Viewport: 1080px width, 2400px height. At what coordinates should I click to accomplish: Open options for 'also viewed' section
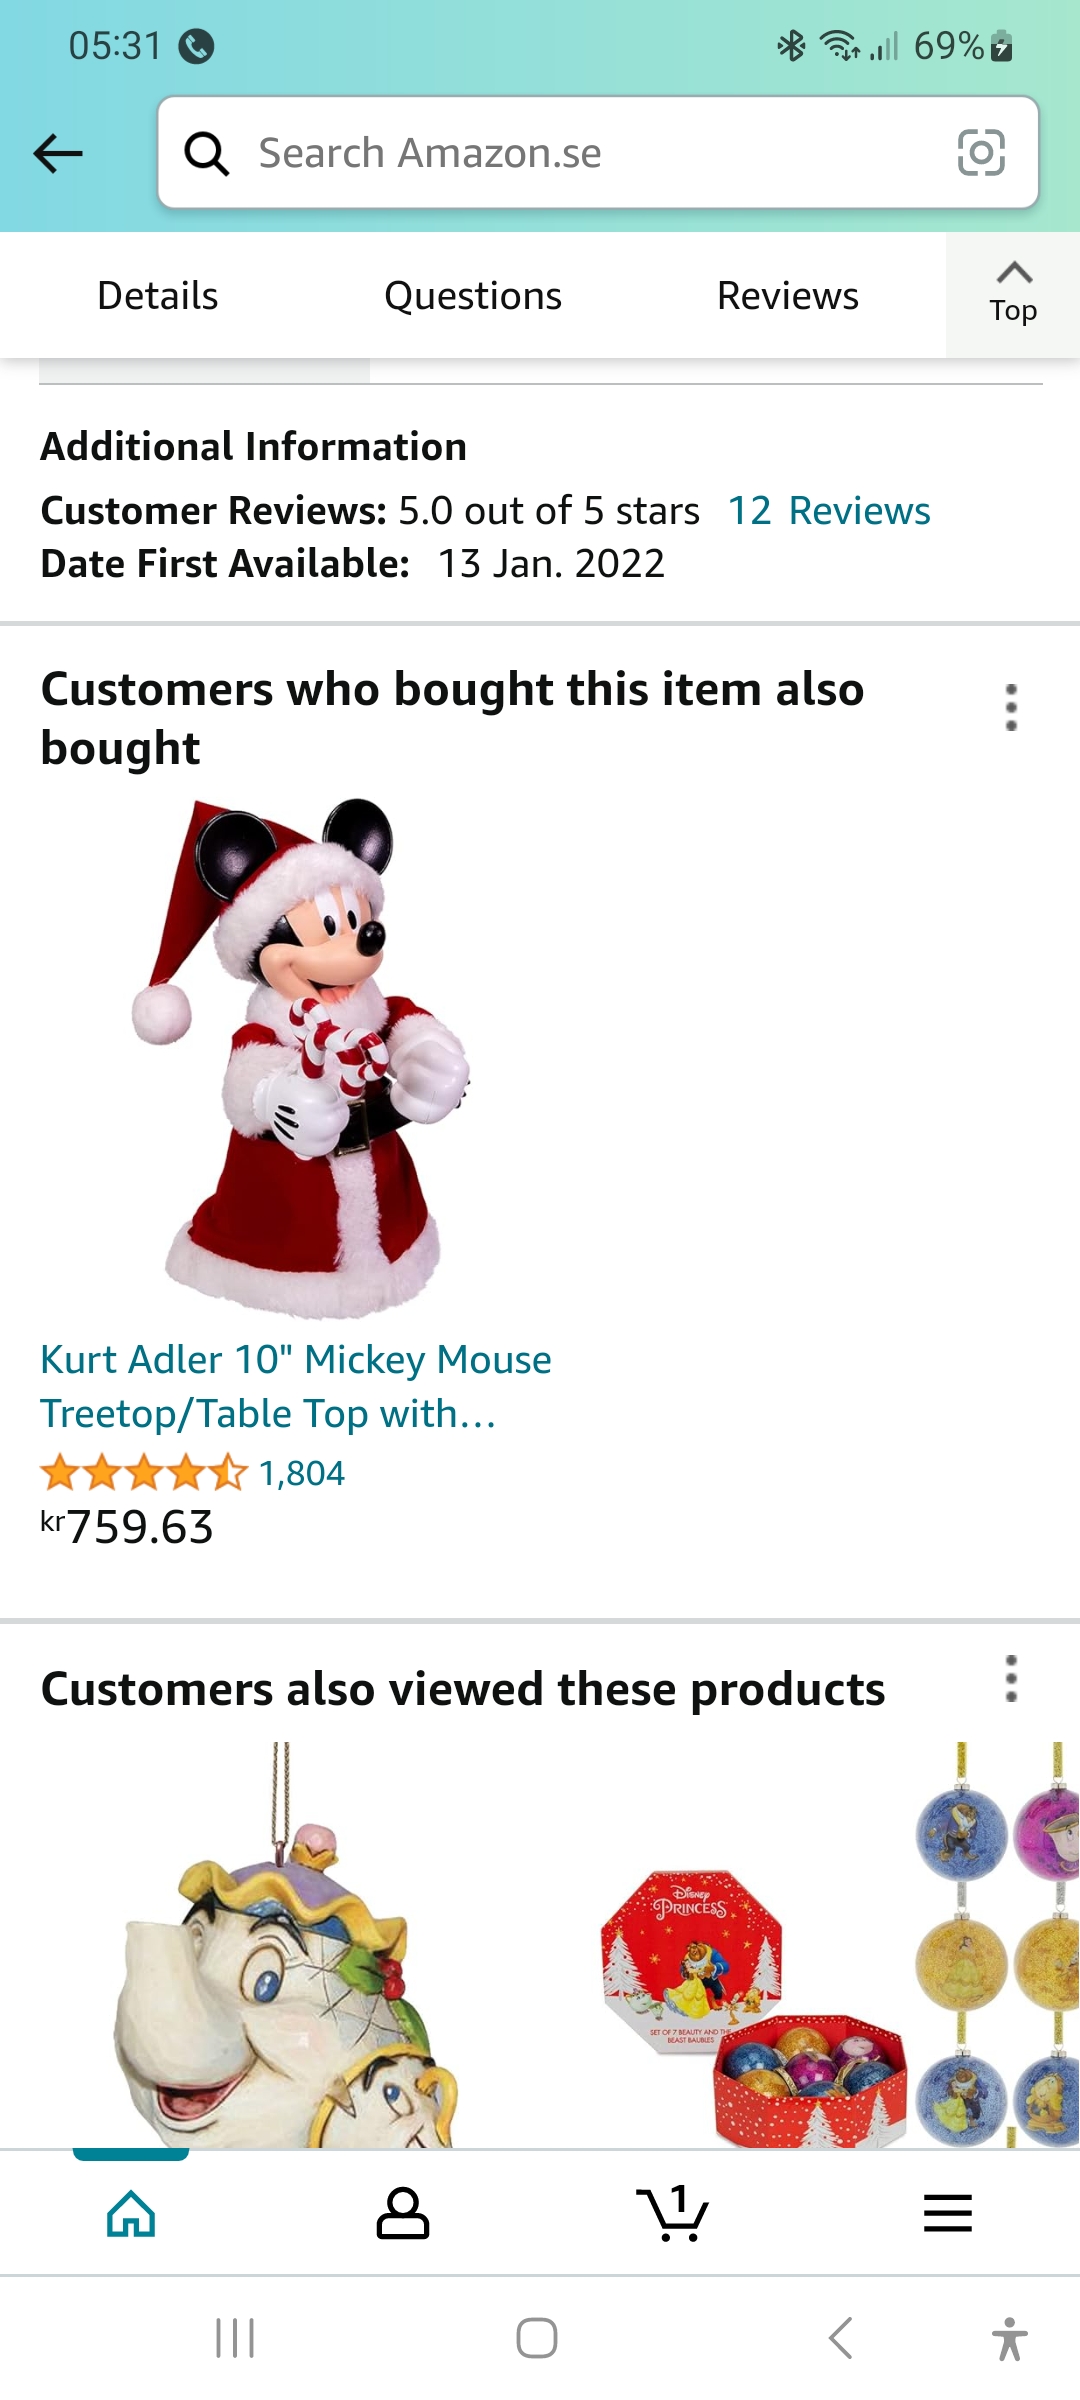click(x=1011, y=1679)
